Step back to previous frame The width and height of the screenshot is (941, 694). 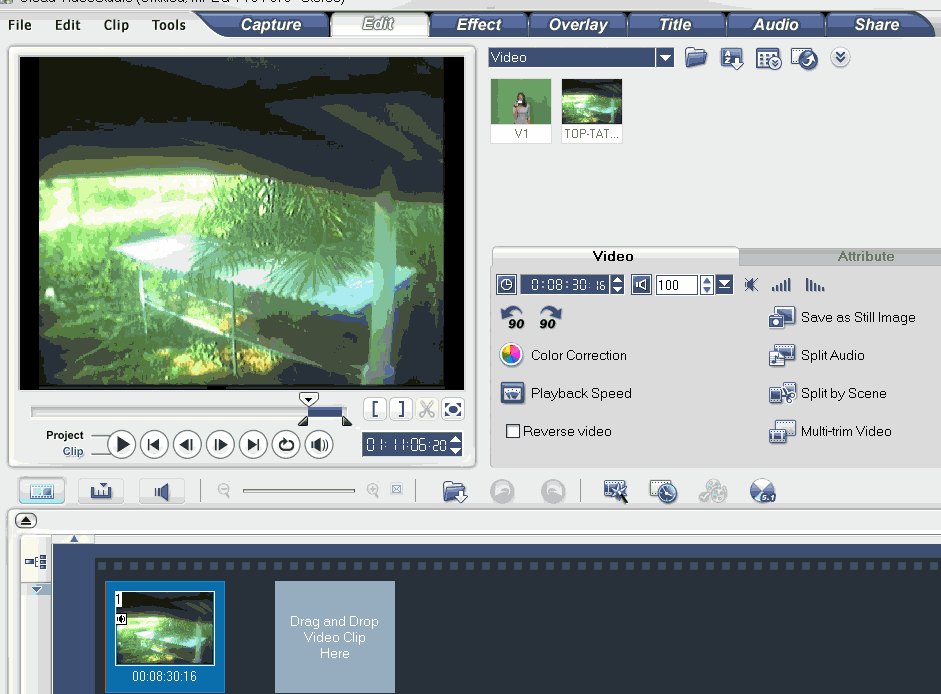click(x=187, y=445)
